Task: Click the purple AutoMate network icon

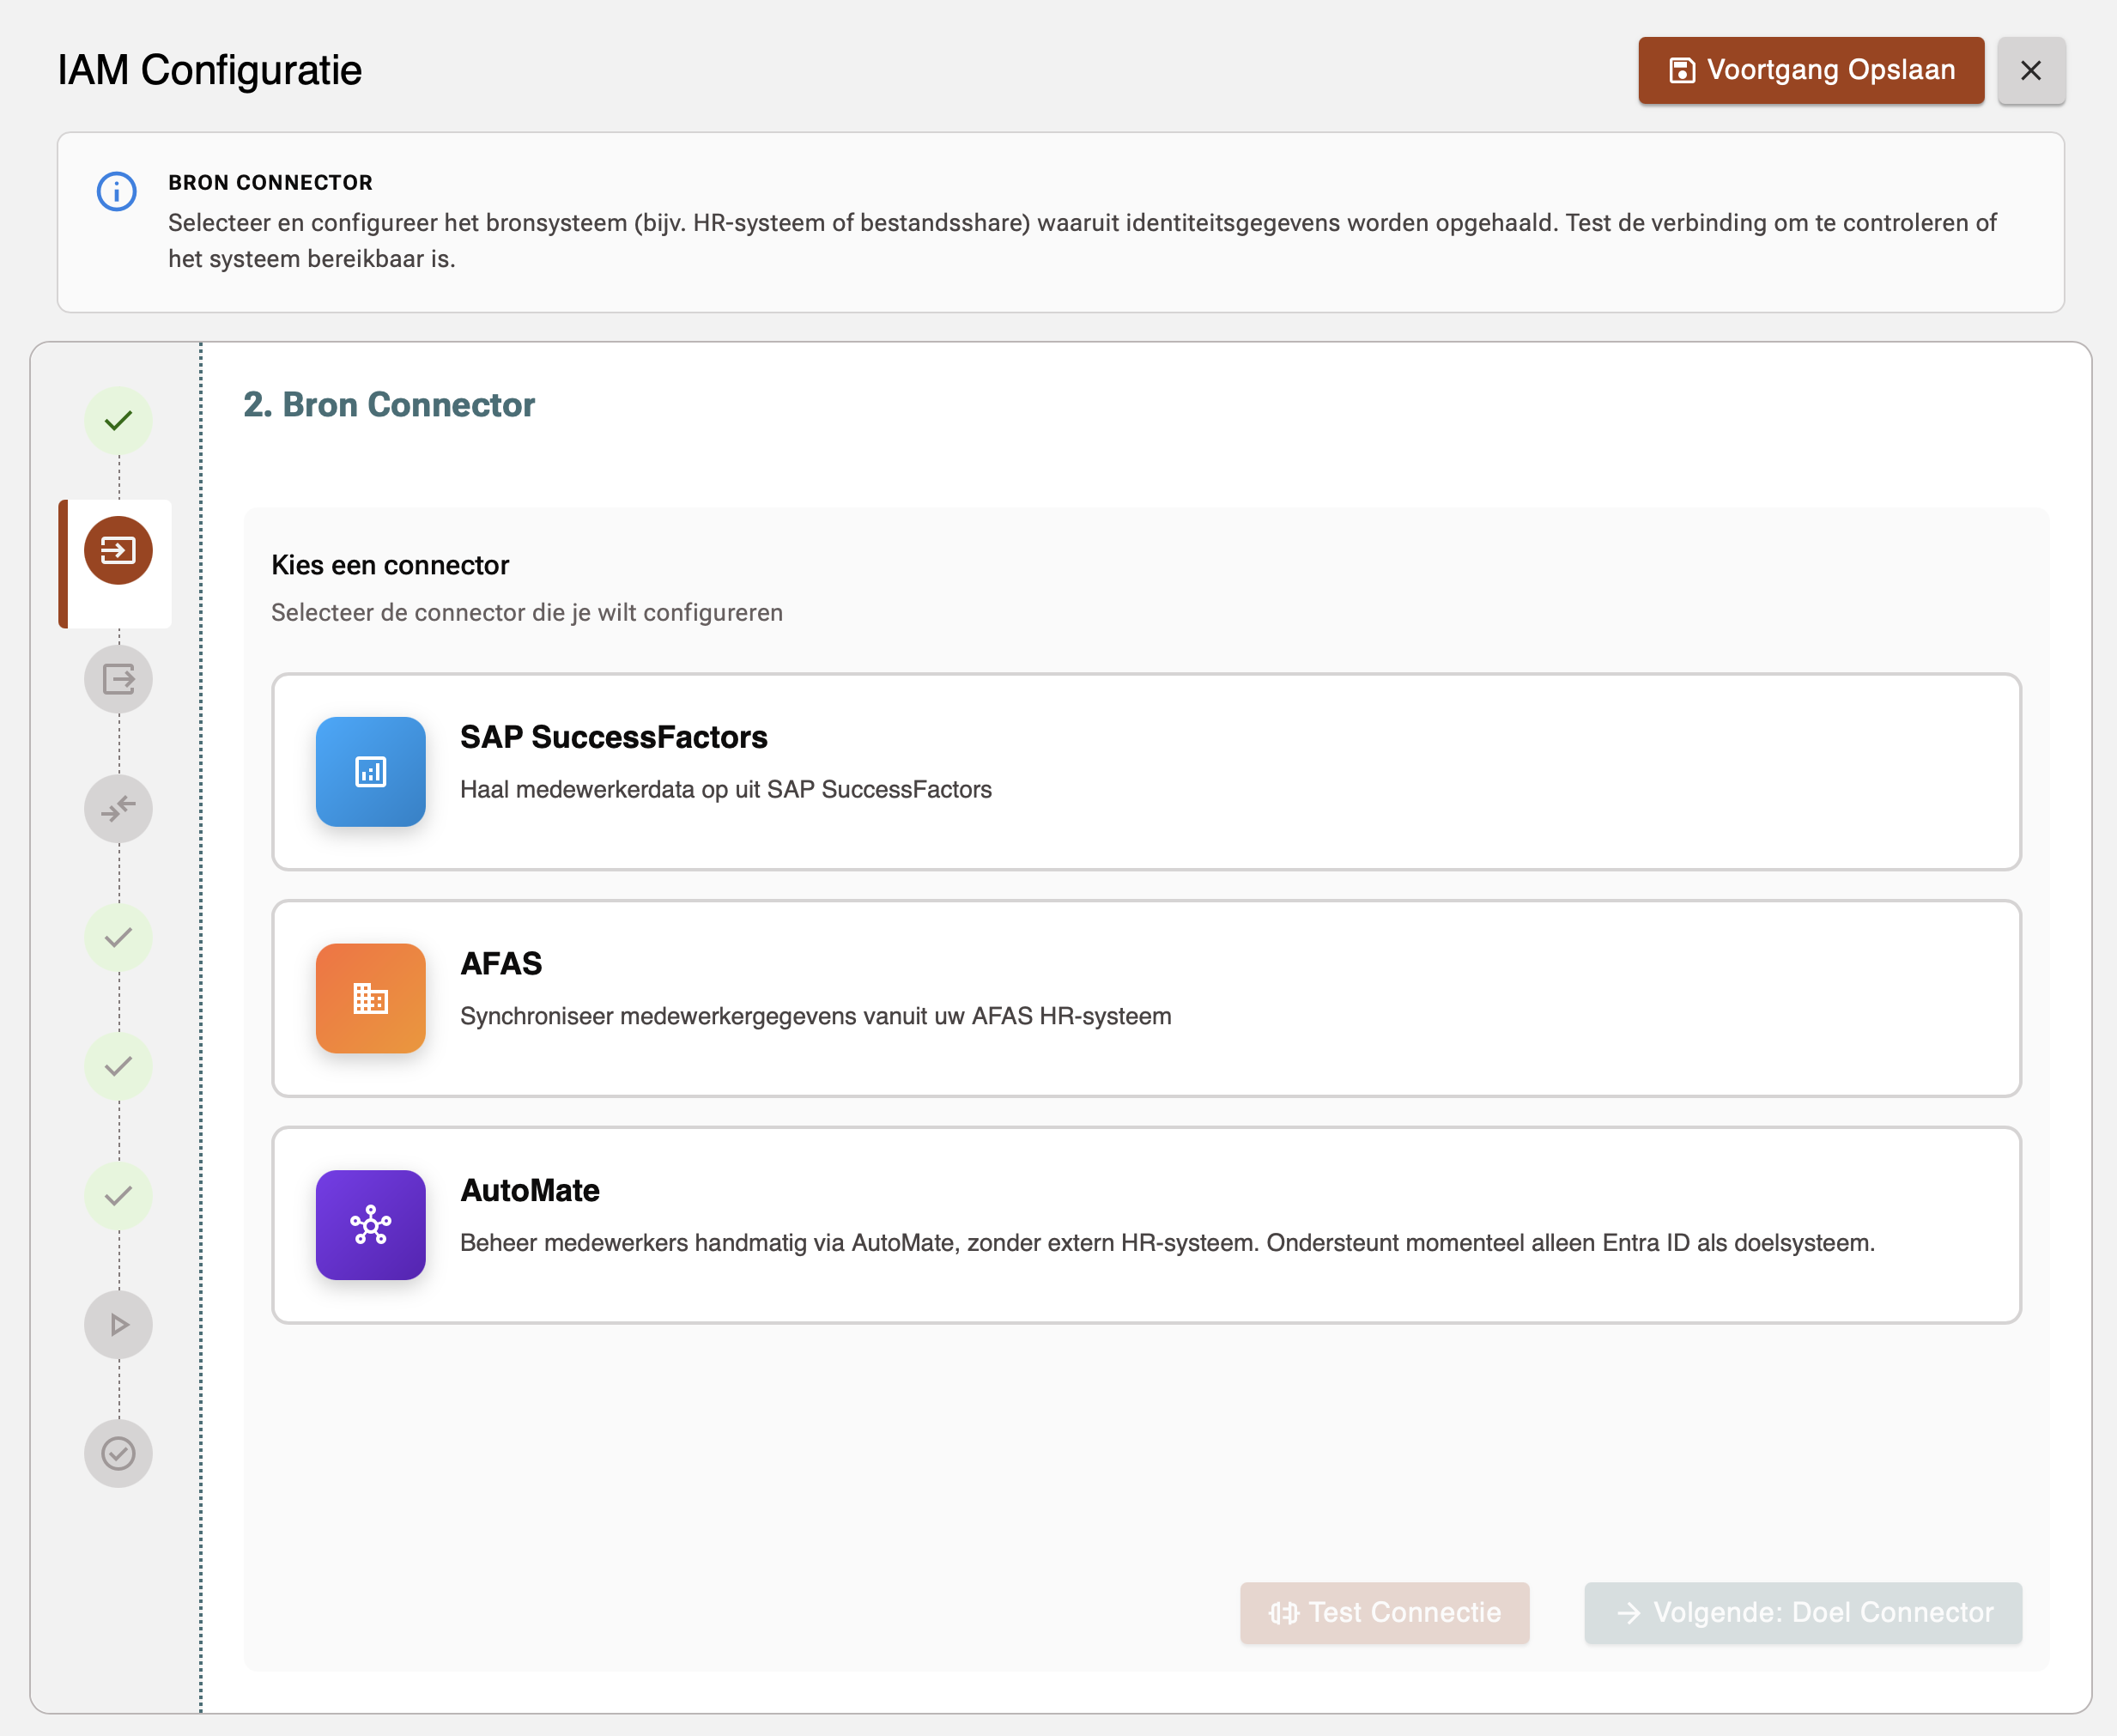Action: coord(370,1225)
